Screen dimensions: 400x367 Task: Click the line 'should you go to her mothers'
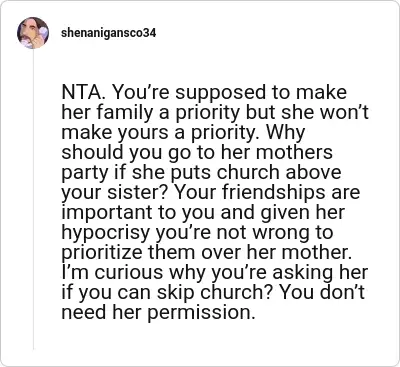click(197, 153)
